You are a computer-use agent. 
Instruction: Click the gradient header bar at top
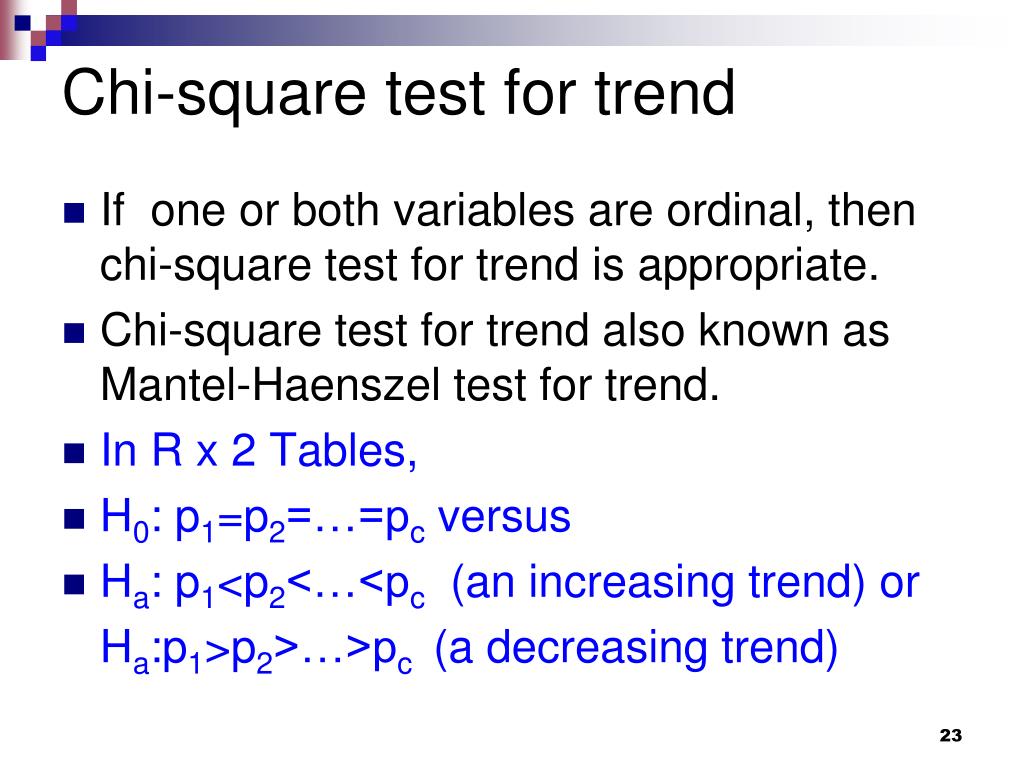point(522,30)
